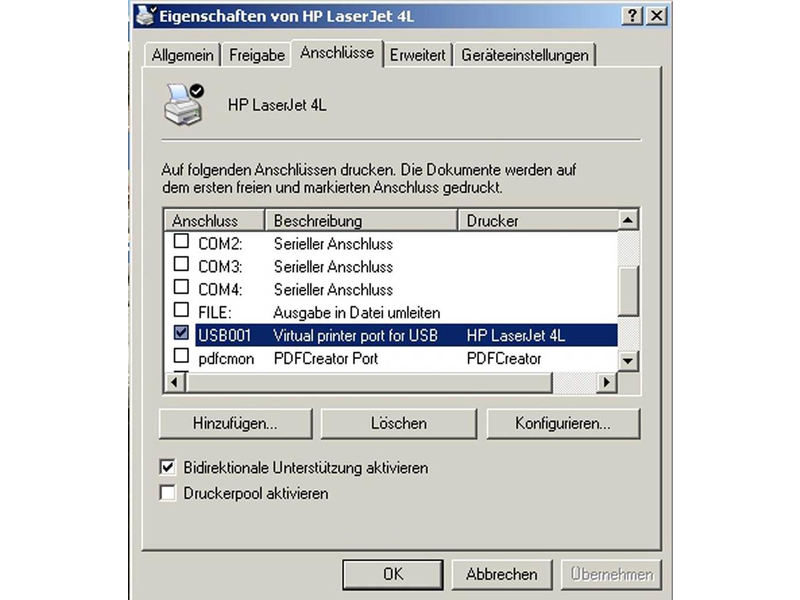The width and height of the screenshot is (800, 600).
Task: Click the Hinzufügen... button
Action: 235,423
